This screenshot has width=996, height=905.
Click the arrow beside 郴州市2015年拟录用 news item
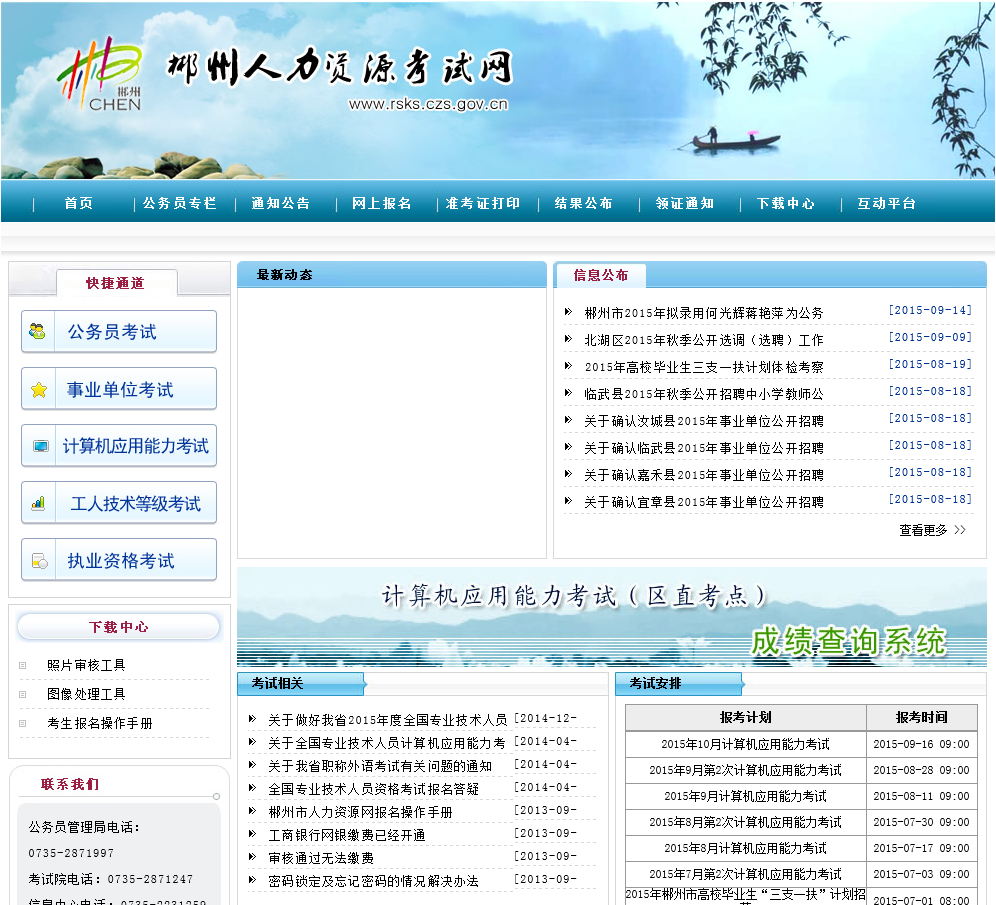tap(569, 312)
